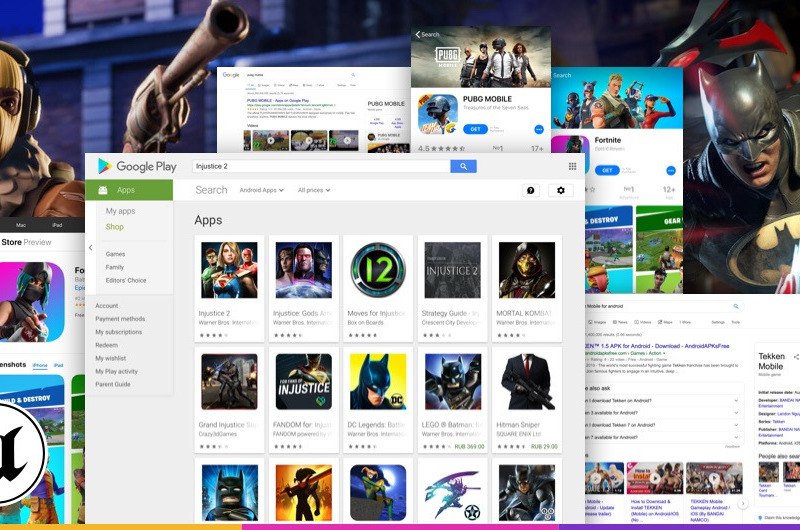Open the stickman warrior app icon in the bottom row
Viewport: 800px width, 530px height.
click(304, 493)
